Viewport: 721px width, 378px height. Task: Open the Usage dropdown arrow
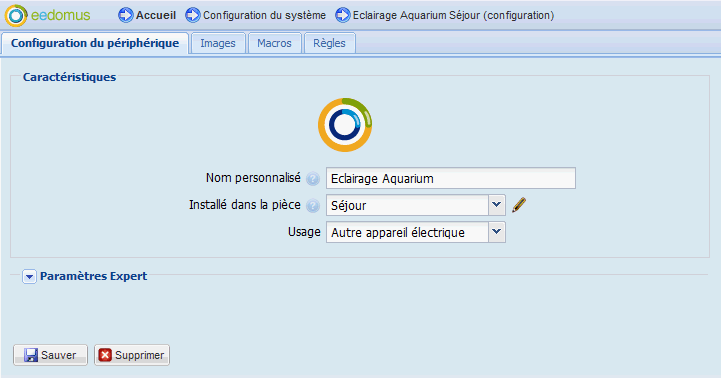pyautogui.click(x=497, y=232)
